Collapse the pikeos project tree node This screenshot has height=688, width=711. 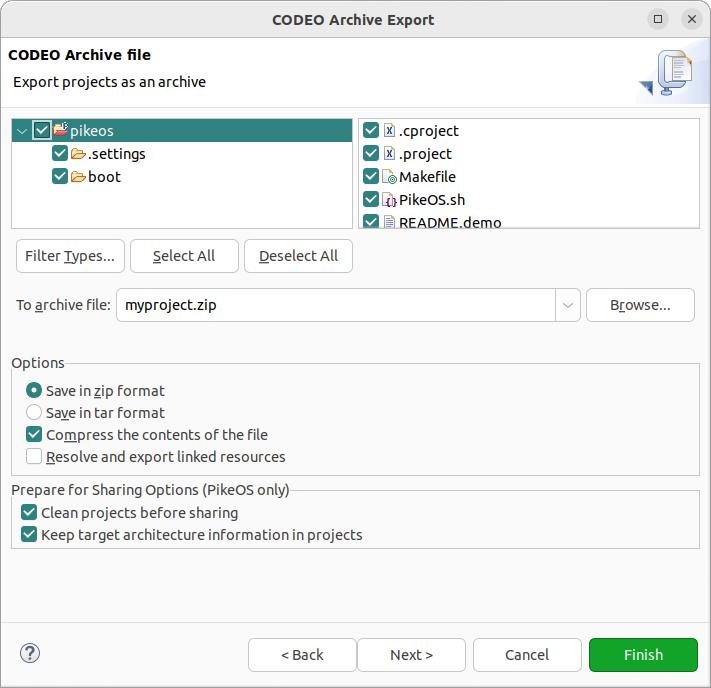[22, 131]
